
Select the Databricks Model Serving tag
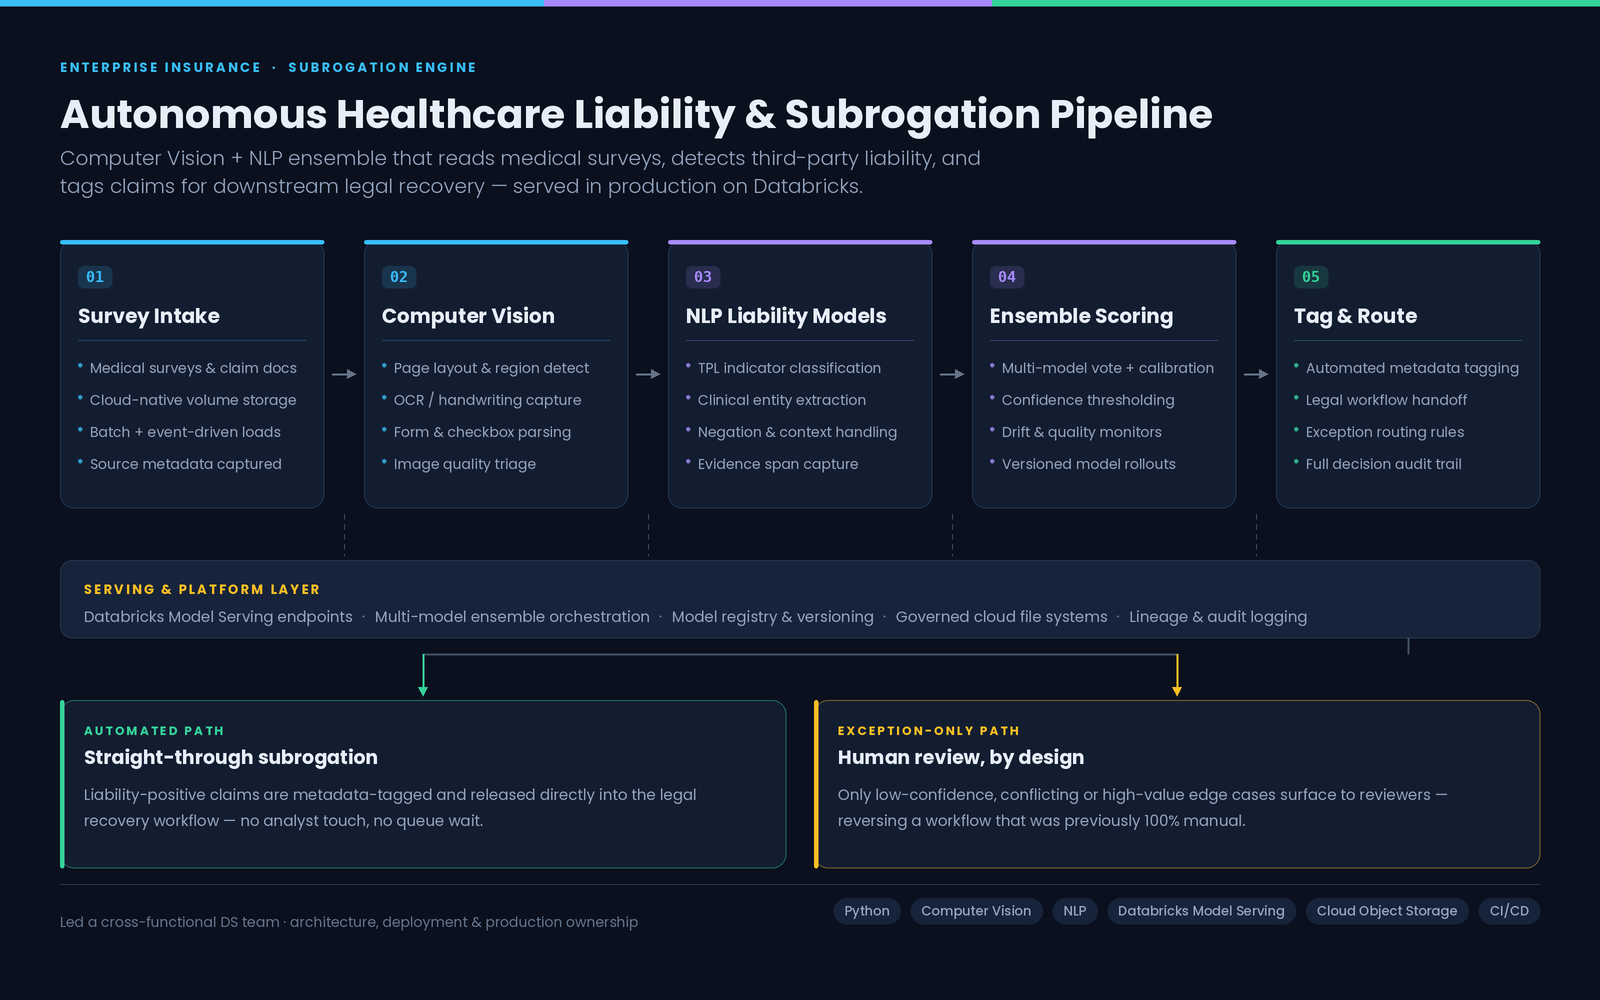coord(1201,911)
